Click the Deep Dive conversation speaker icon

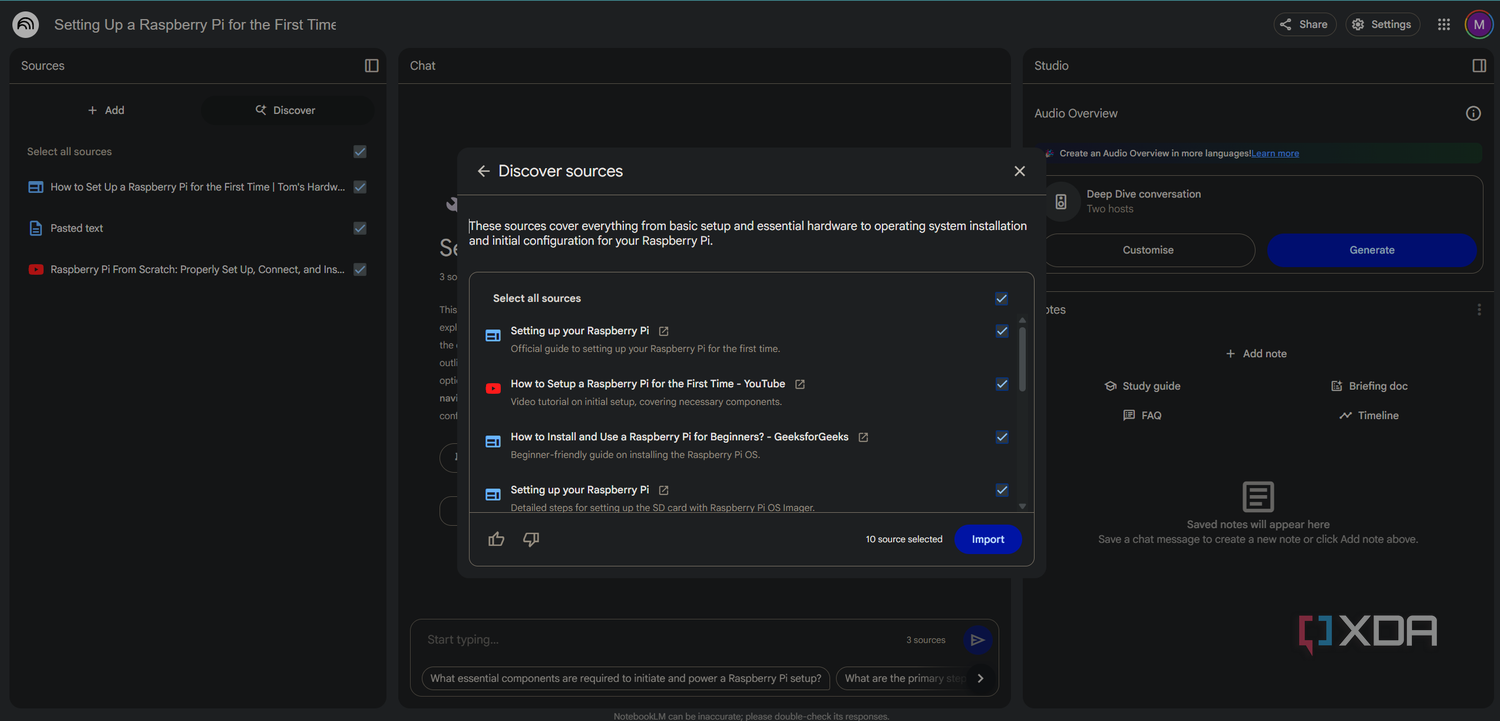(x=1061, y=201)
